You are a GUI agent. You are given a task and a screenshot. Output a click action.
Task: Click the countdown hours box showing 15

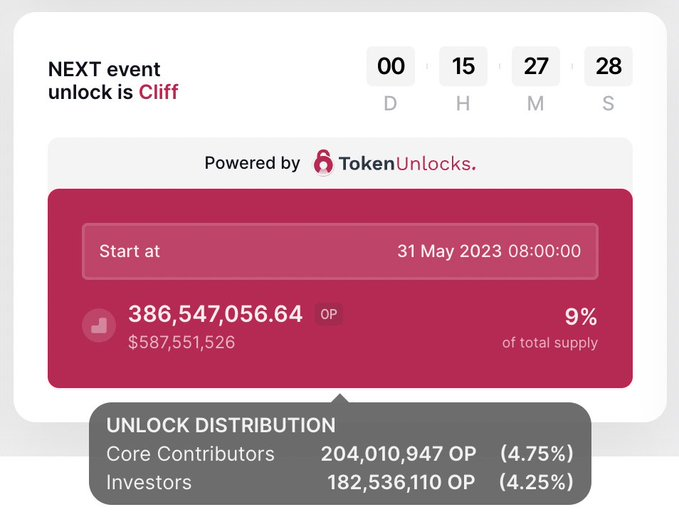click(463, 66)
